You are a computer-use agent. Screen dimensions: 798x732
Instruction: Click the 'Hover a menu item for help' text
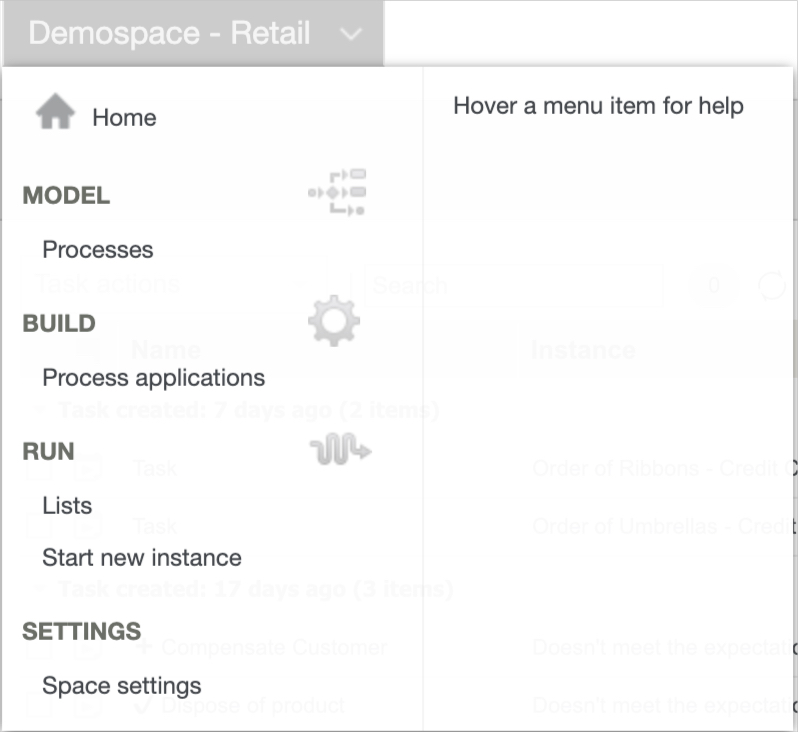coord(598,106)
